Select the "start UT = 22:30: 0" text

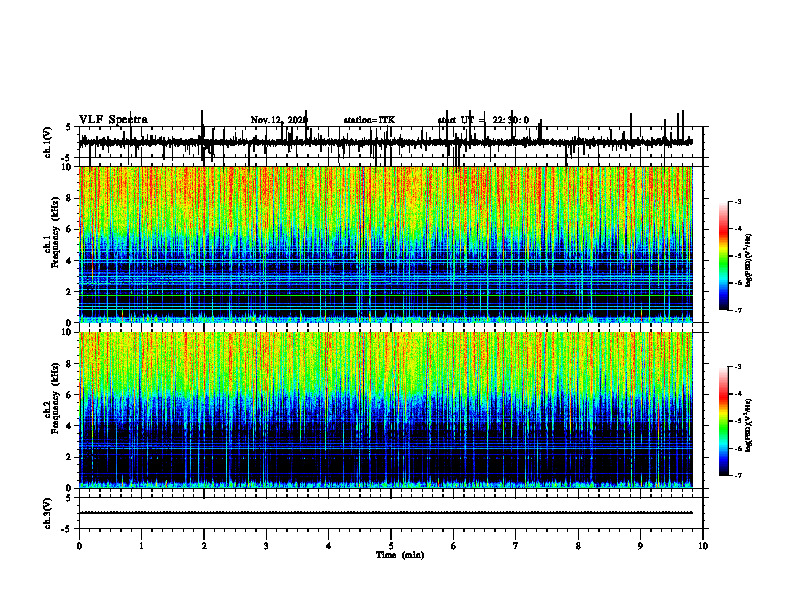tap(483, 120)
